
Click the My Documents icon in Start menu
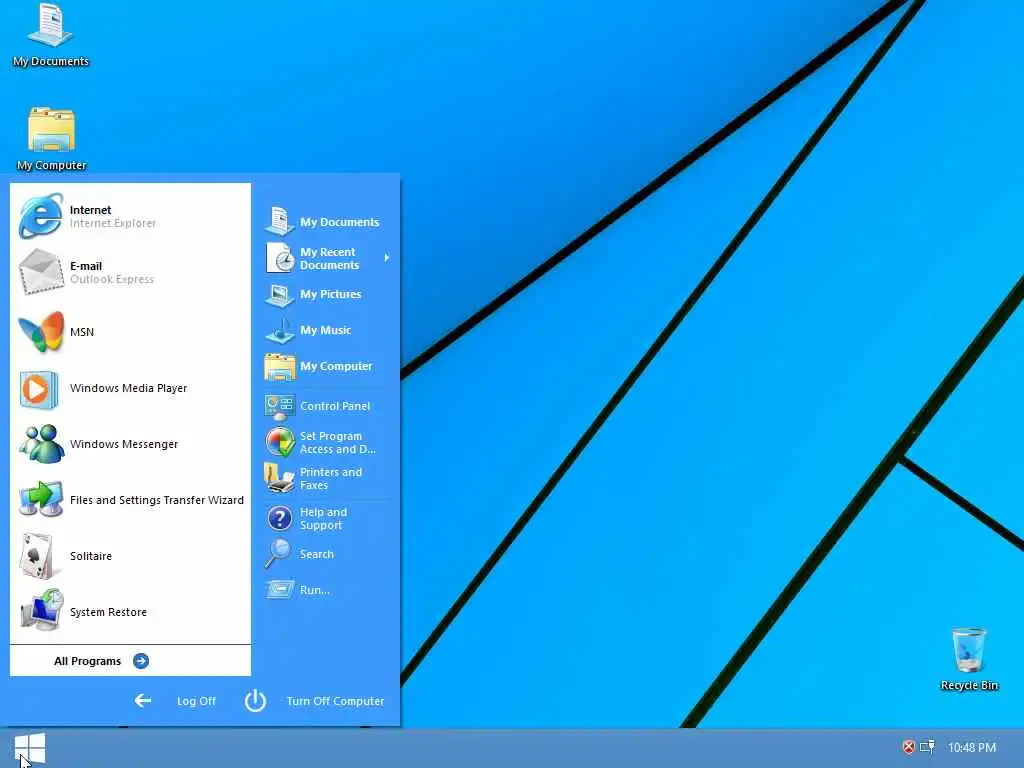(280, 221)
